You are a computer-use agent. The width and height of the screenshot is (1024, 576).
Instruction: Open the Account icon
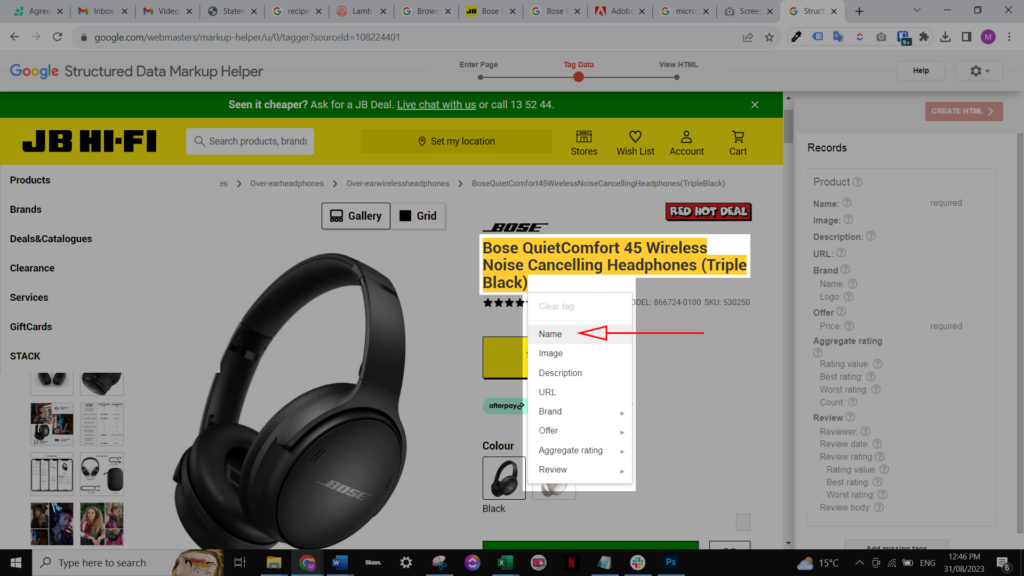pyautogui.click(x=686, y=142)
